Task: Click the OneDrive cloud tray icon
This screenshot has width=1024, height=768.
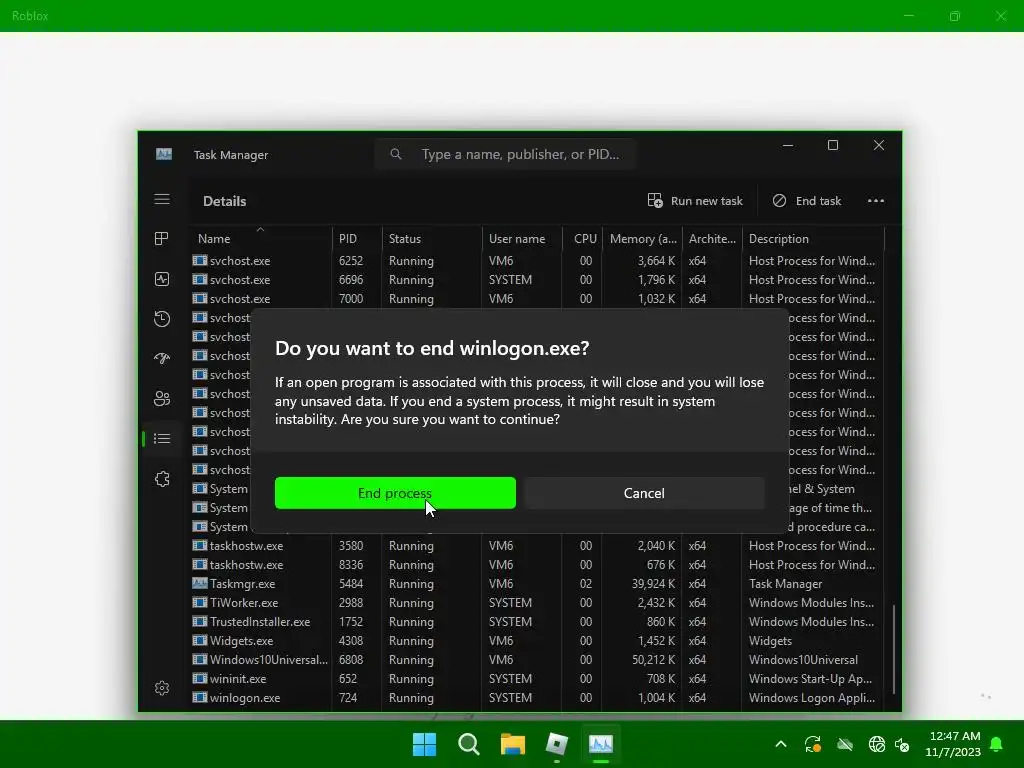Action: [x=845, y=744]
